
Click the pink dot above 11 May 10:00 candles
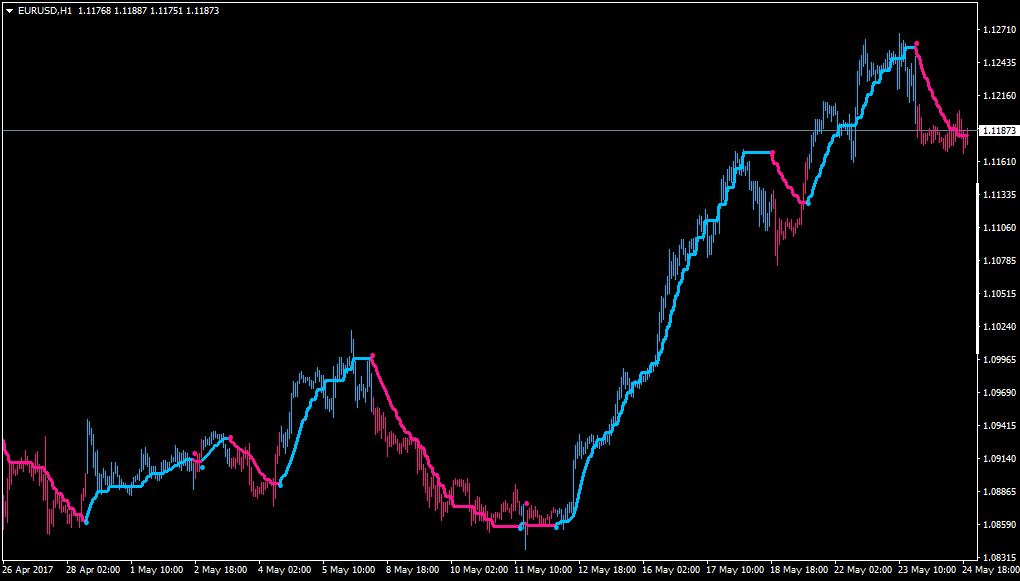point(526,504)
